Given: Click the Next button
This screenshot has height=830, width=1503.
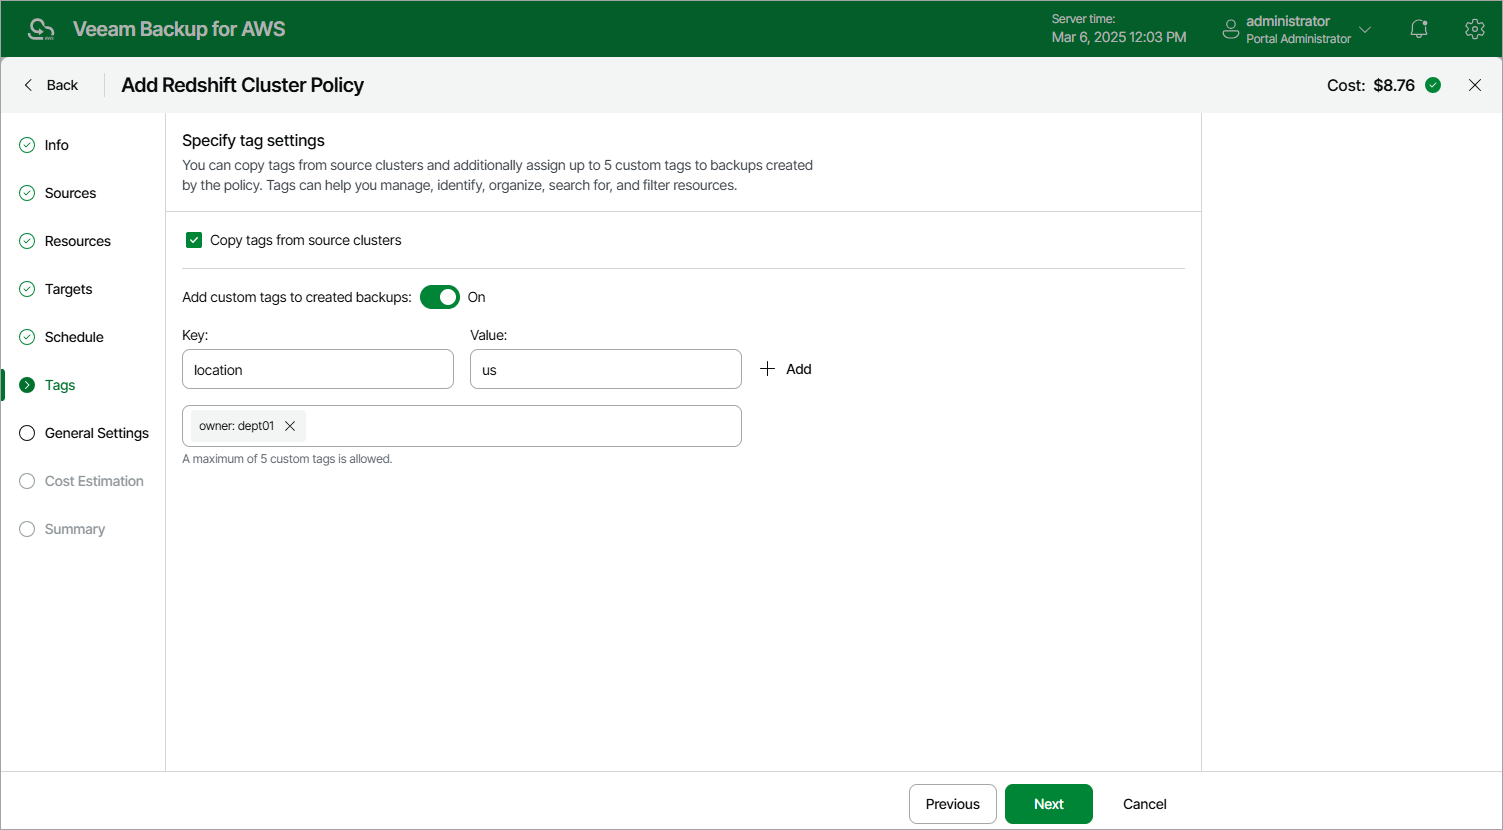Looking at the screenshot, I should (1048, 803).
